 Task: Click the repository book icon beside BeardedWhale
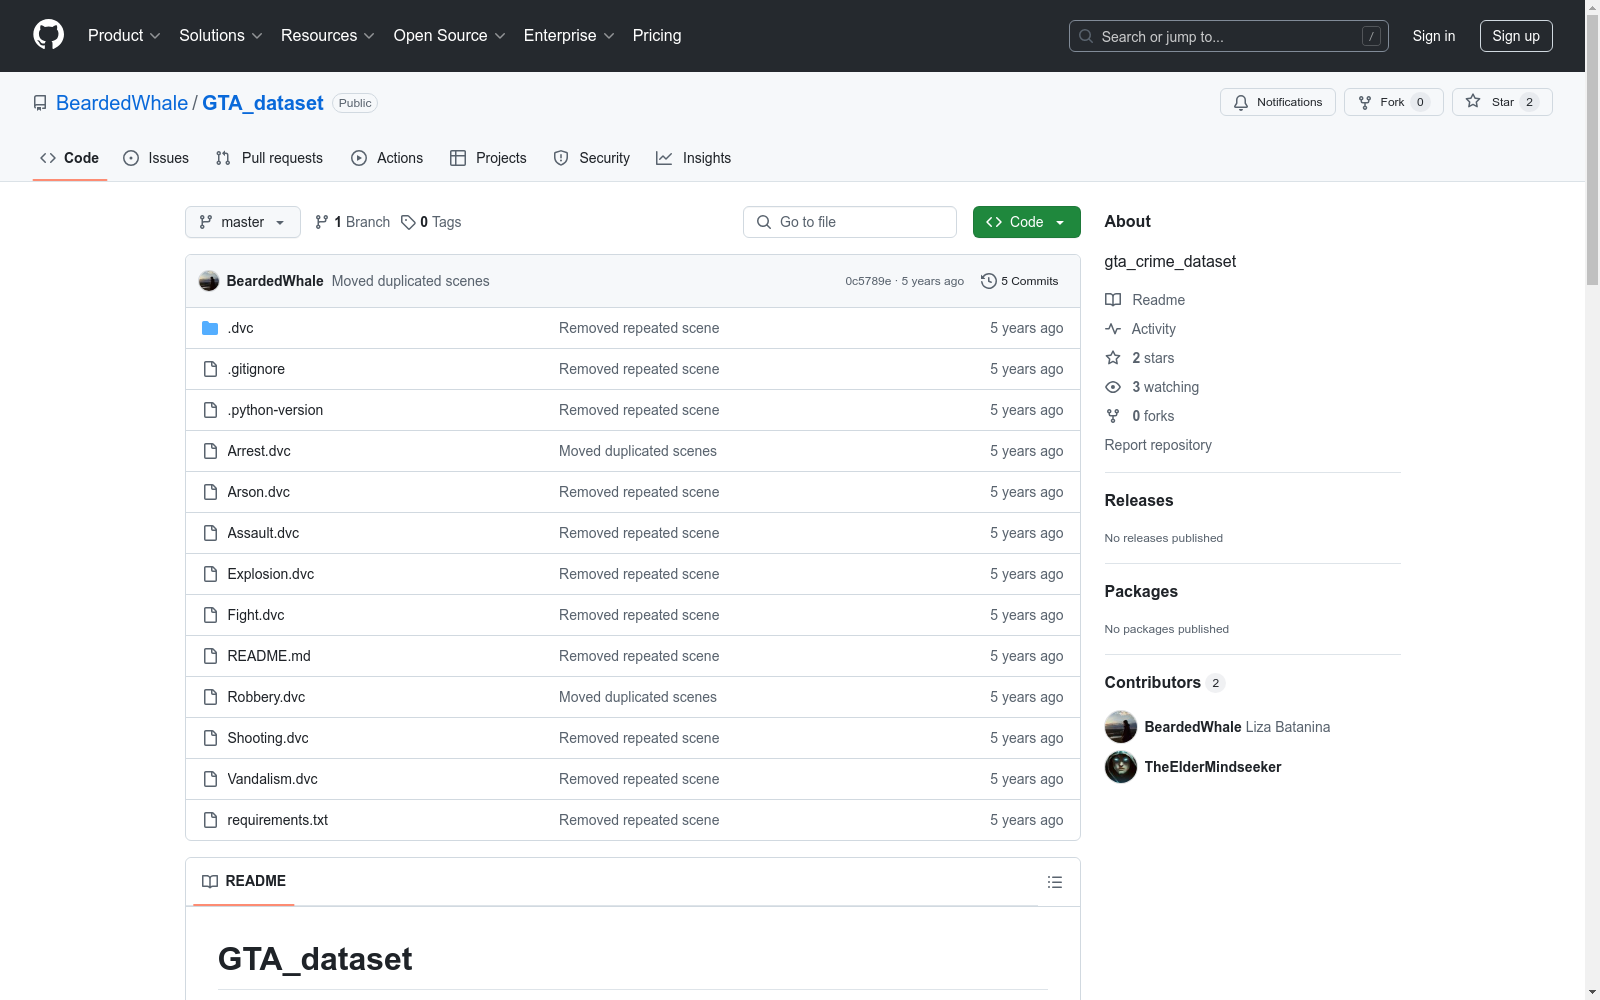tap(40, 103)
